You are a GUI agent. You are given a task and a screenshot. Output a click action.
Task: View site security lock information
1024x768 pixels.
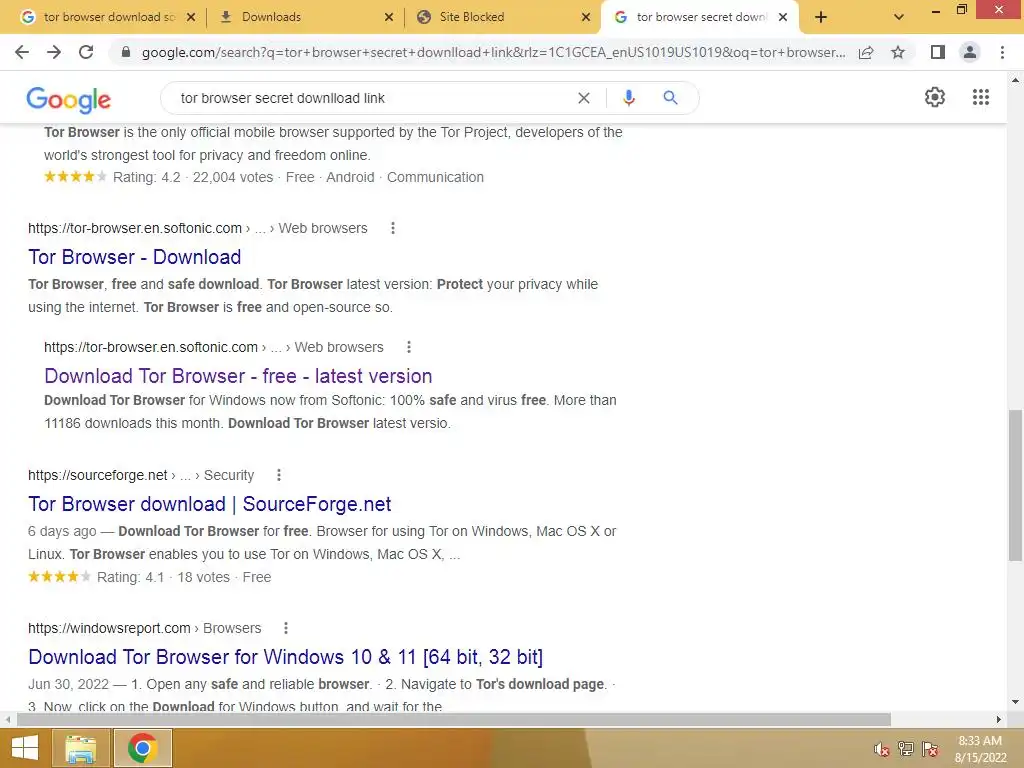click(126, 52)
